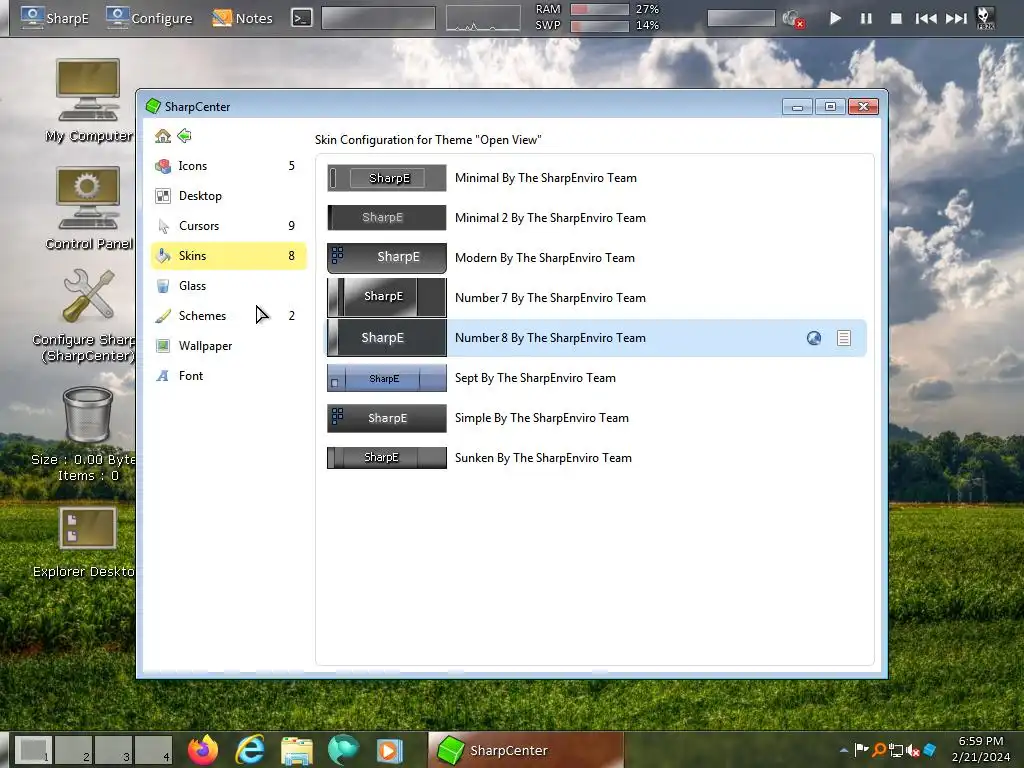The width and height of the screenshot is (1024, 768).
Task: Click the CPU graph in the top bar
Action: tap(483, 18)
